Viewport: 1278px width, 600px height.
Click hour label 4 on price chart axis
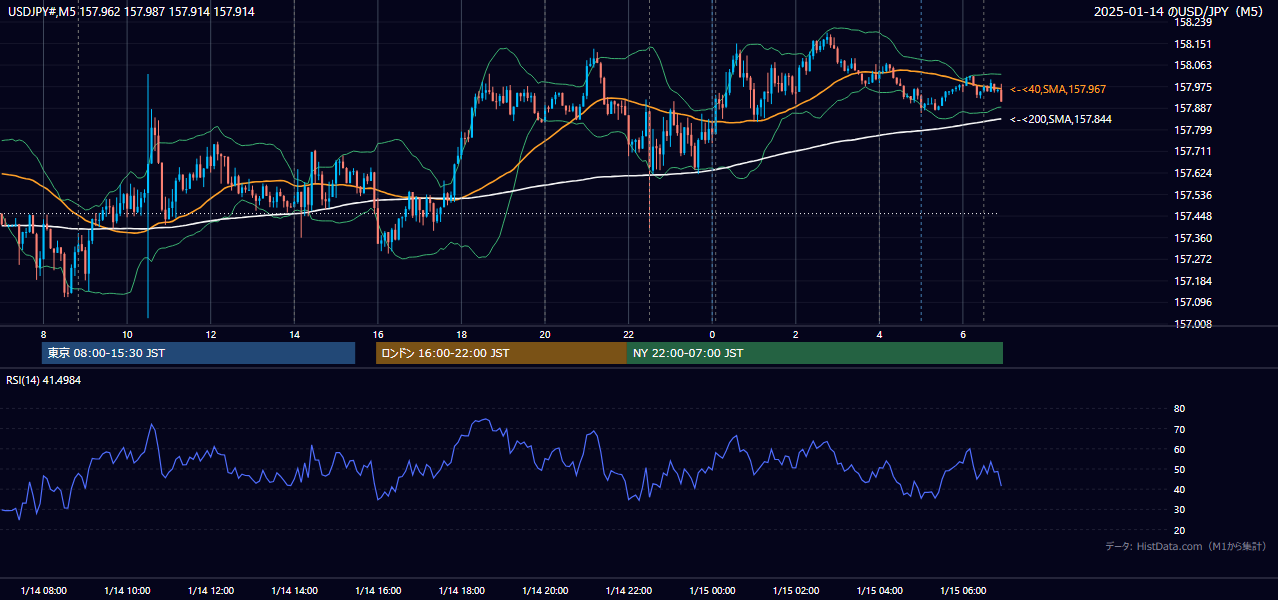[879, 334]
